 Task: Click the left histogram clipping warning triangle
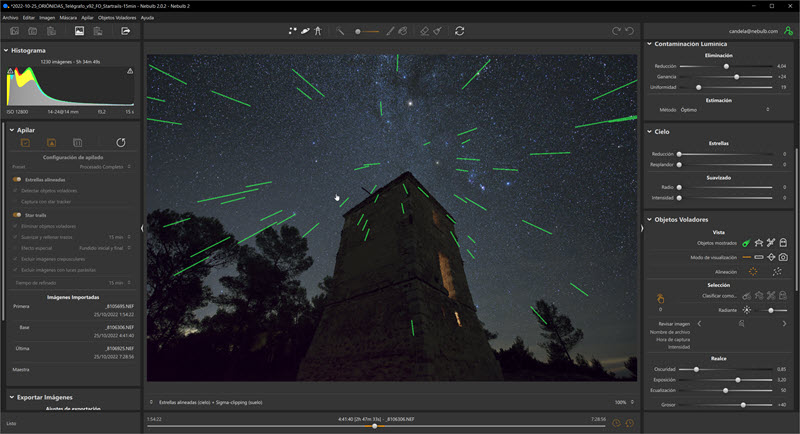(x=10, y=71)
